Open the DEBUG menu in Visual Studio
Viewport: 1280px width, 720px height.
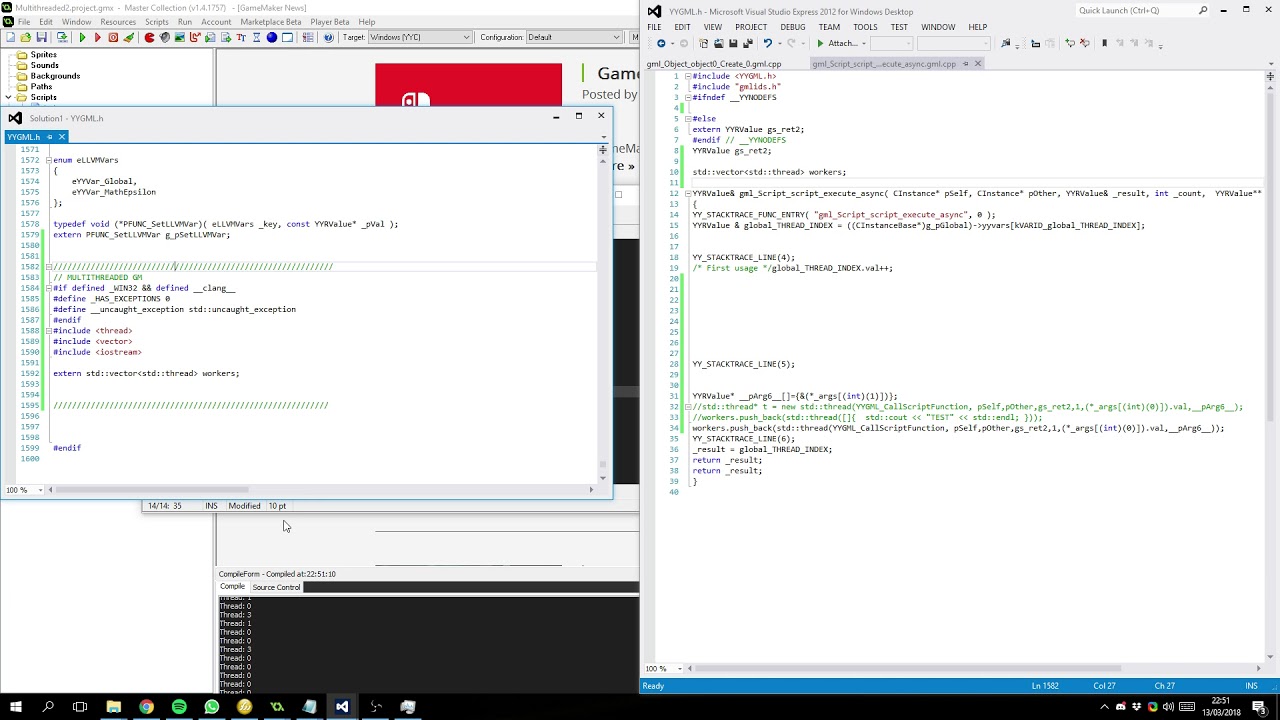point(793,27)
